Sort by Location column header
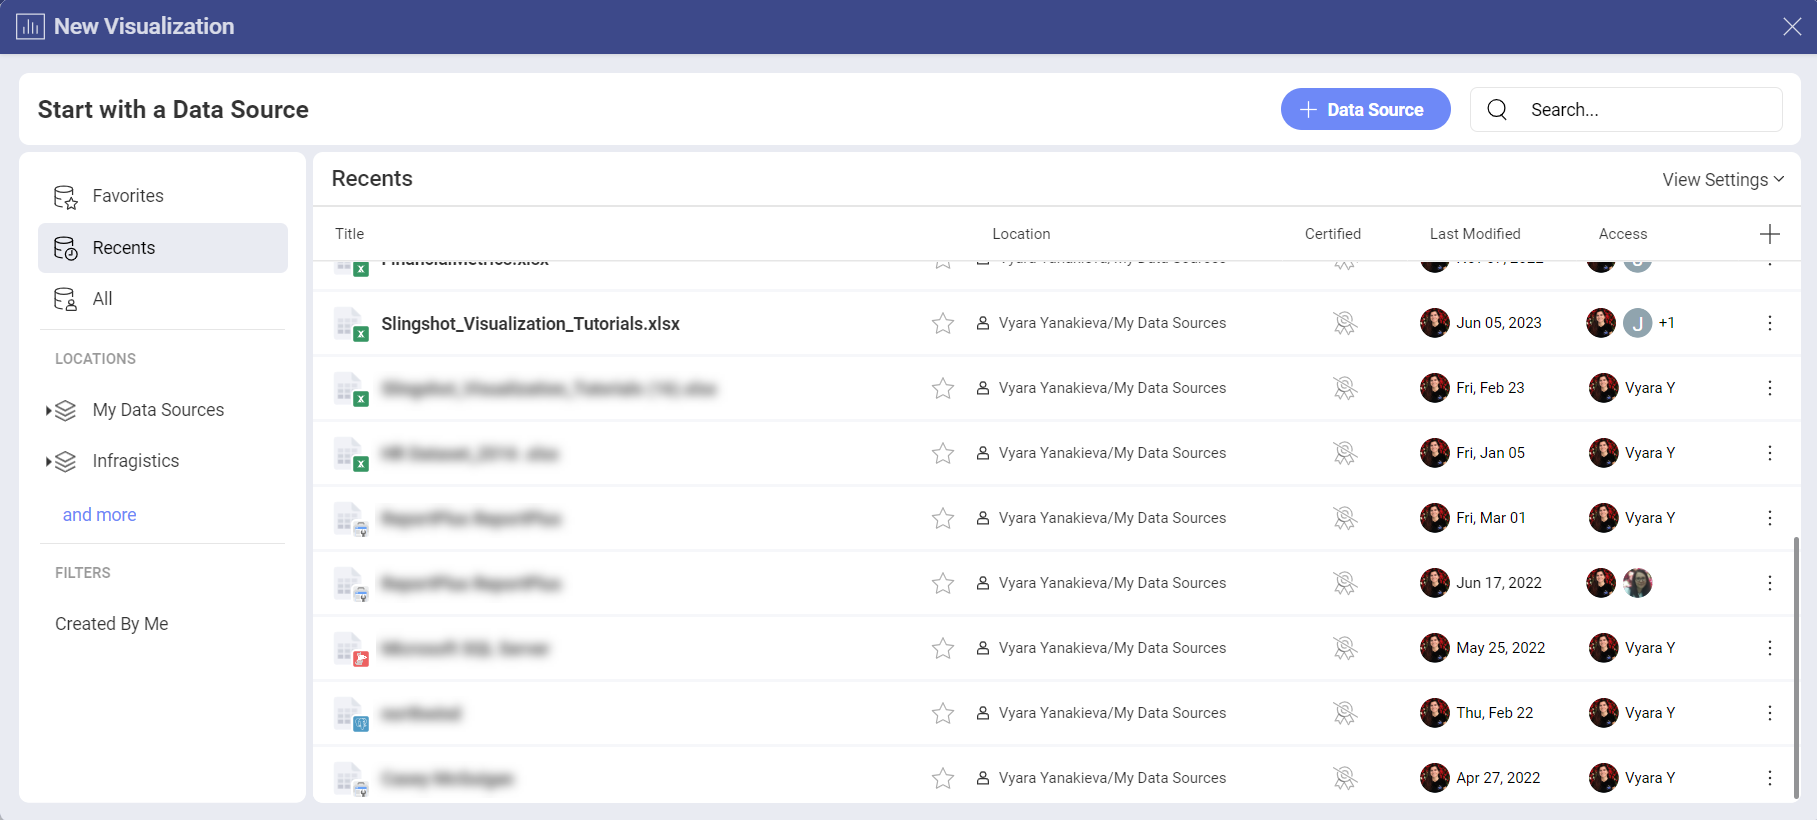The height and width of the screenshot is (820, 1817). (1021, 234)
